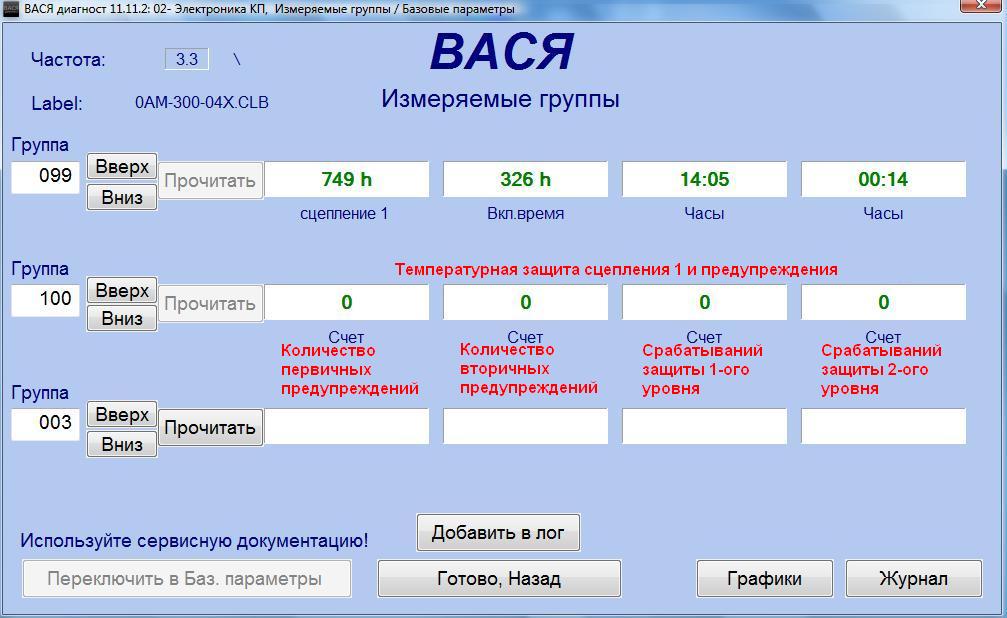Click the Добавить в лог button
This screenshot has width=1007, height=618.
click(x=498, y=533)
